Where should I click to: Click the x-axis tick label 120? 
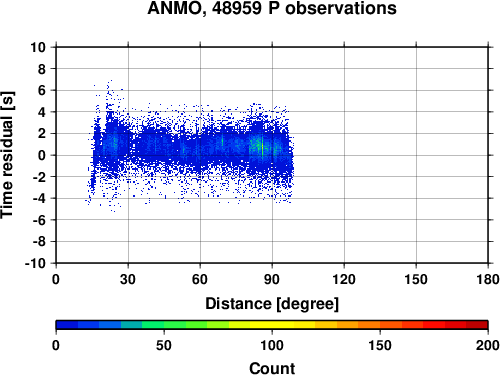[x=344, y=279]
